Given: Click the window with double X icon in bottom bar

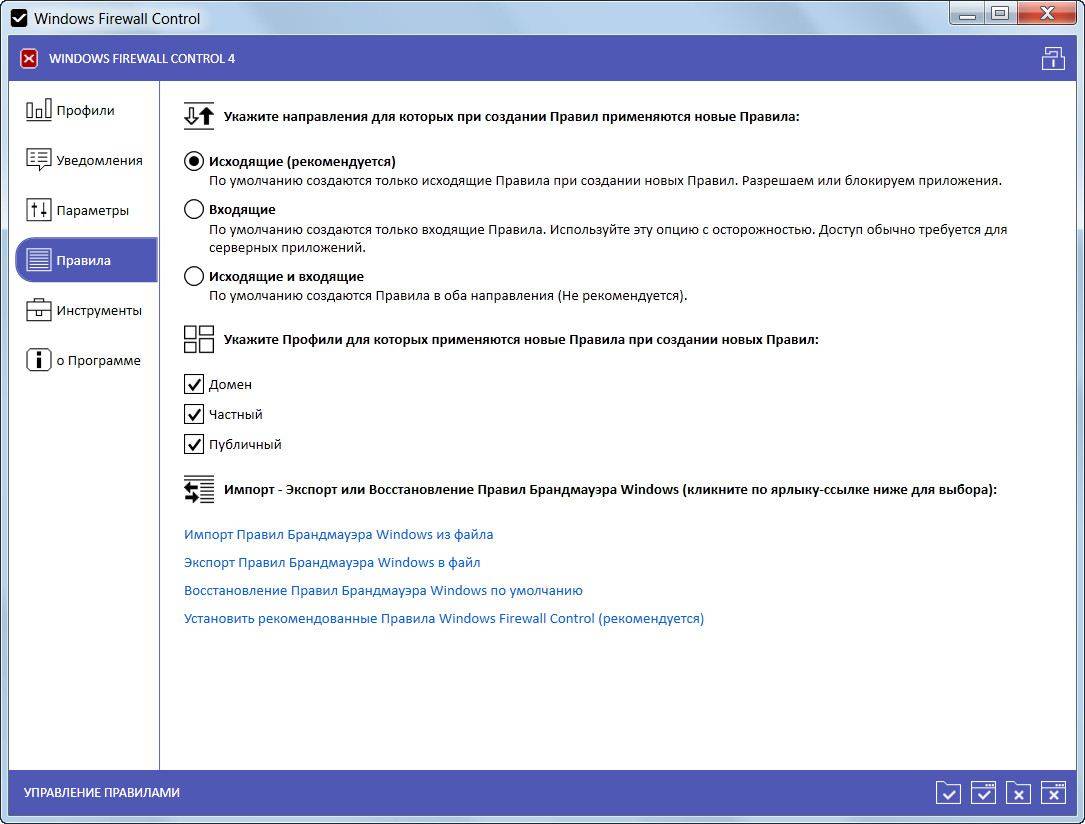Looking at the screenshot, I should (1054, 793).
